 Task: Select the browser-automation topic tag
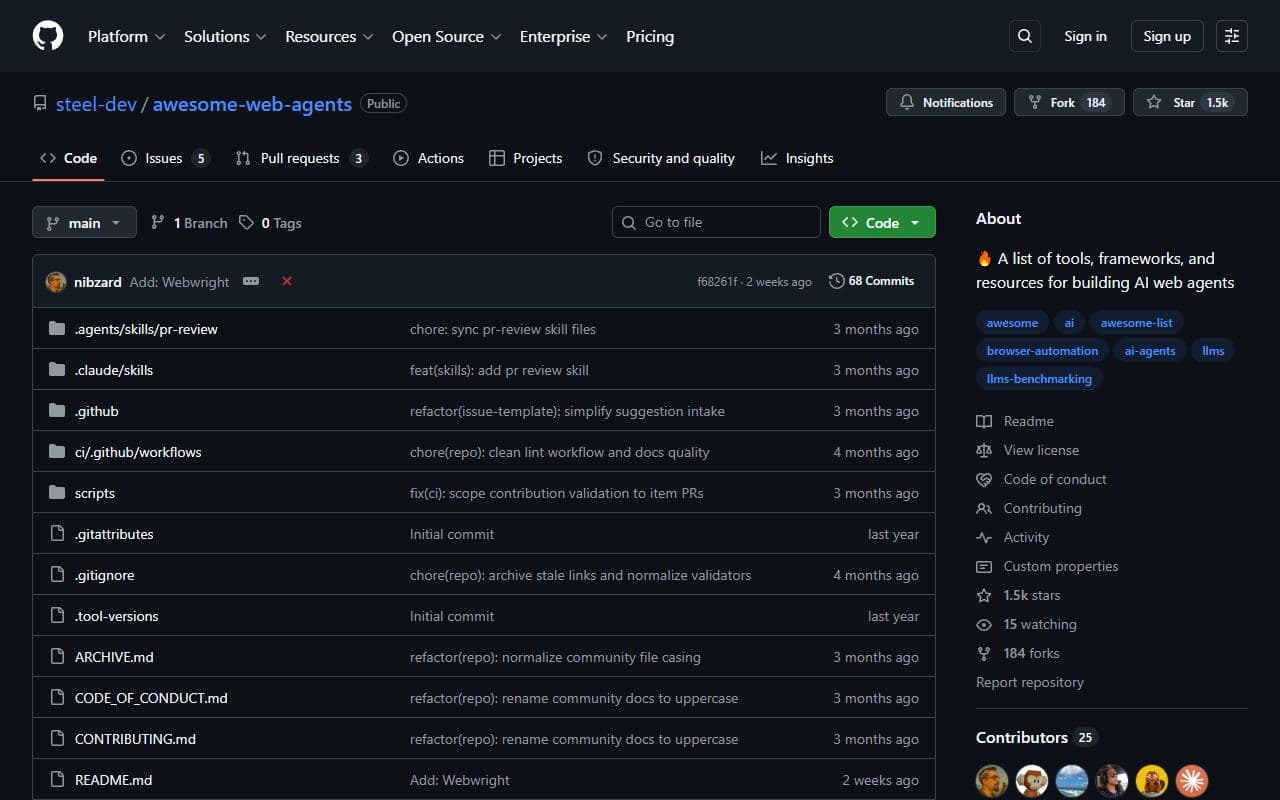1042,351
